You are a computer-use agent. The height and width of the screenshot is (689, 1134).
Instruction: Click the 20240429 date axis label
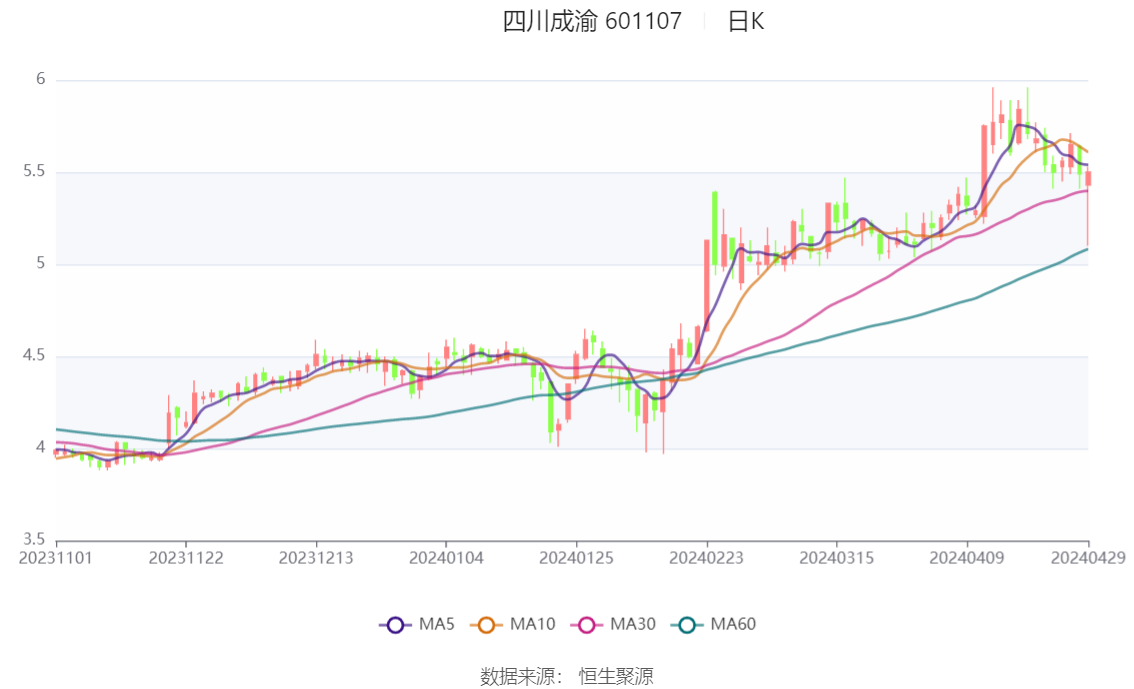click(1088, 558)
